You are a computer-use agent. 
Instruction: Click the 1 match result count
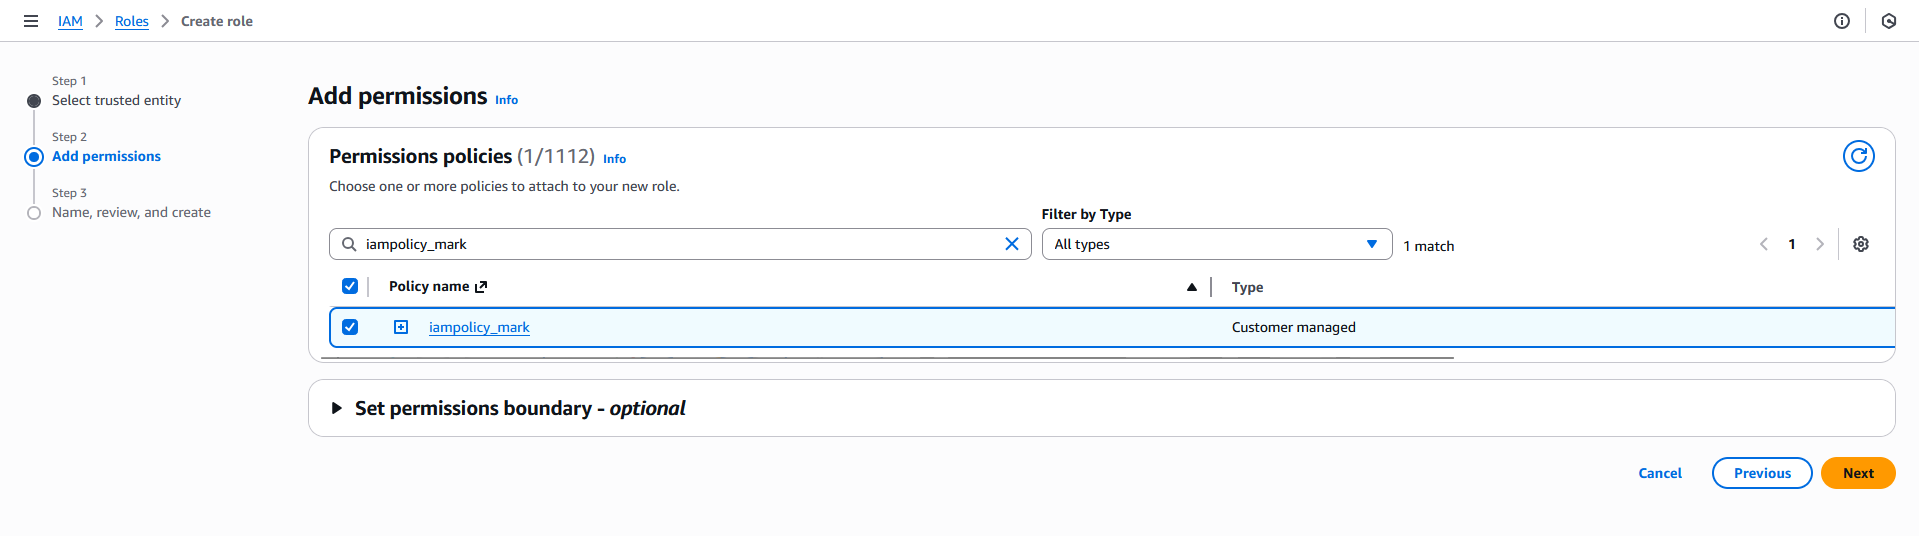pos(1429,246)
